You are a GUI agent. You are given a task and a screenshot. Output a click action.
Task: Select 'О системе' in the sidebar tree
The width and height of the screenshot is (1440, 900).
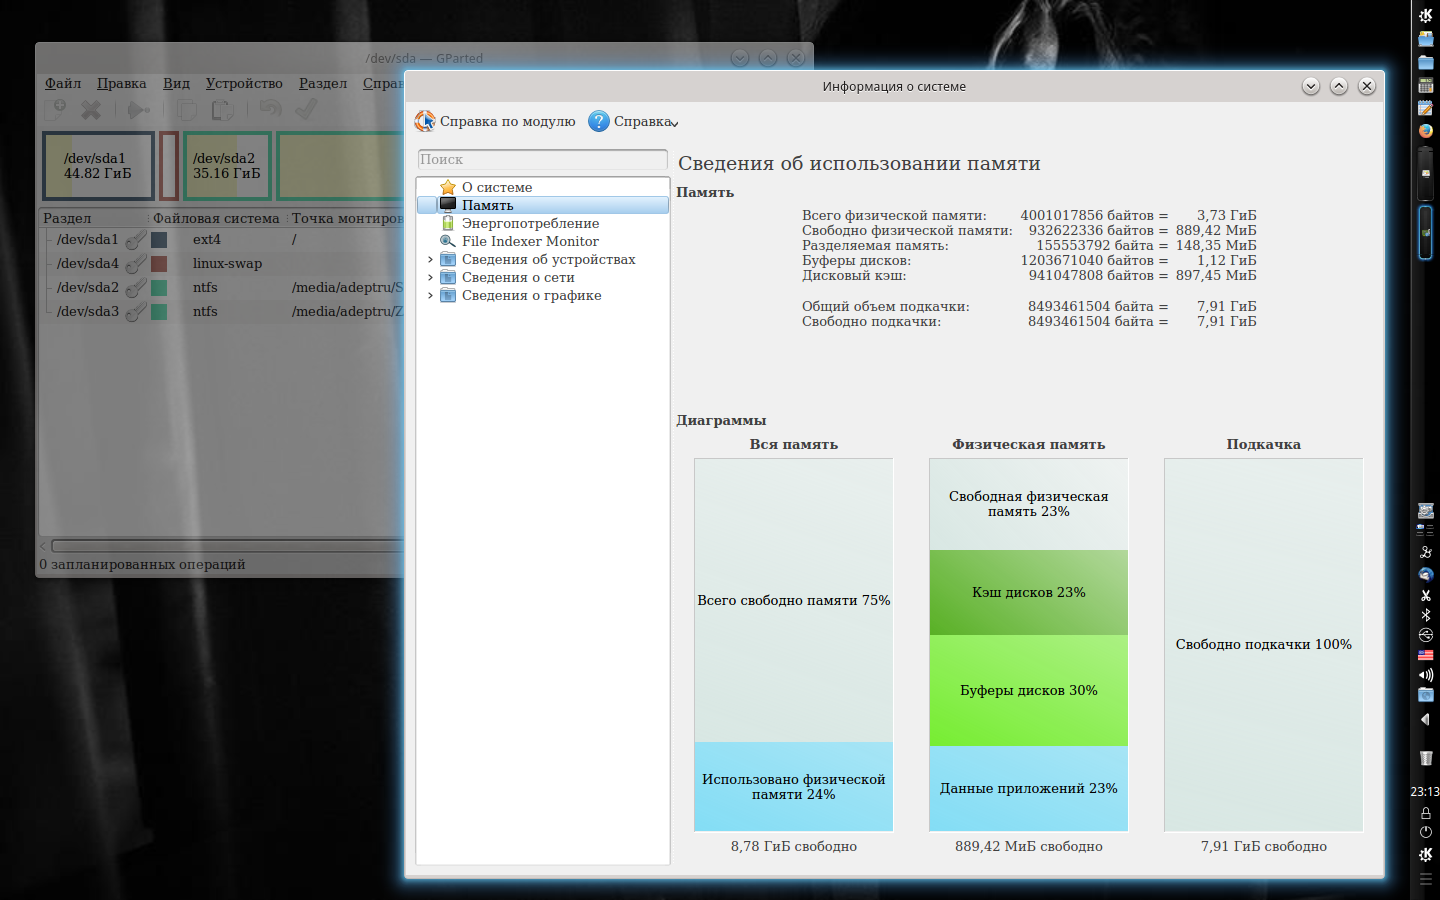[497, 187]
